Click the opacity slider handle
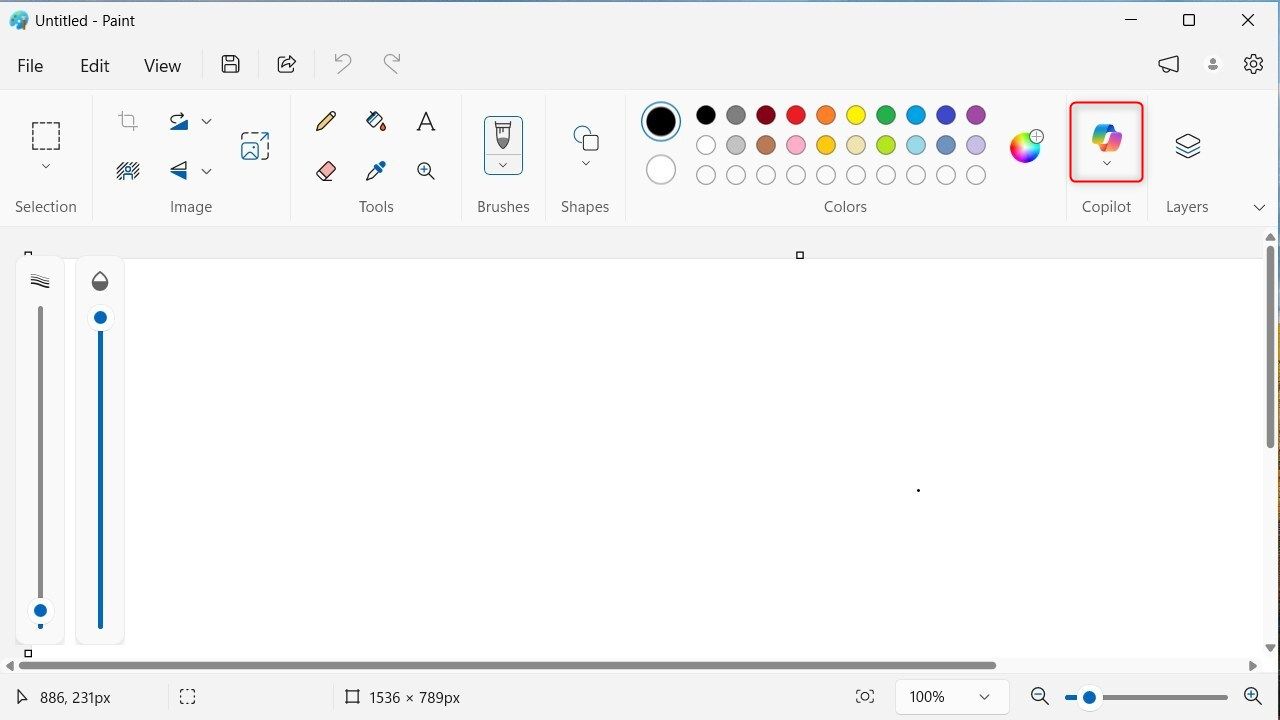This screenshot has width=1280, height=720. point(100,318)
